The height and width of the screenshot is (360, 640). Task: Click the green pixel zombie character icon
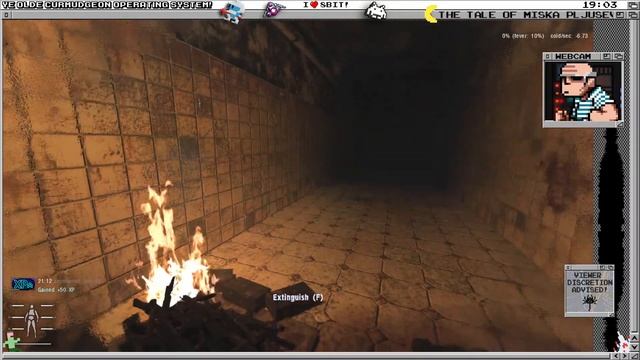pyautogui.click(x=10, y=341)
